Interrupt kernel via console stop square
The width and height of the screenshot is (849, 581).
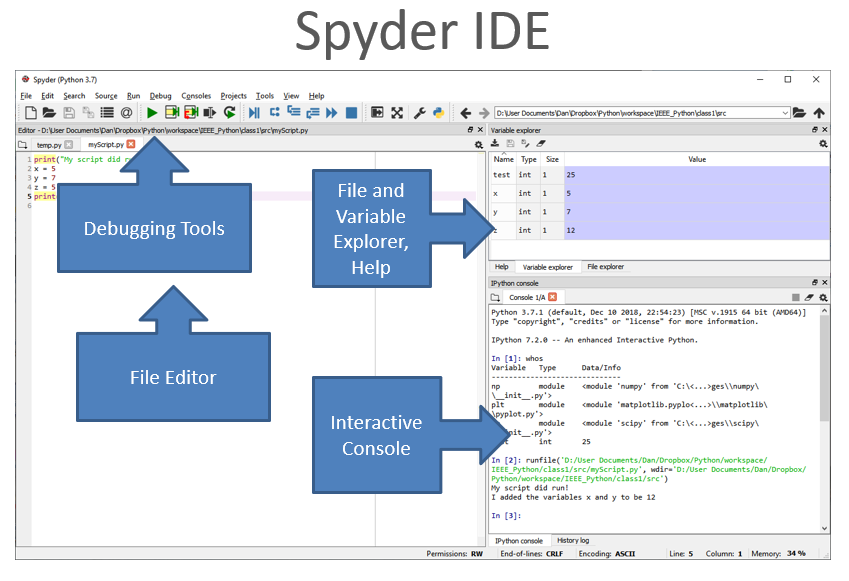coord(795,297)
